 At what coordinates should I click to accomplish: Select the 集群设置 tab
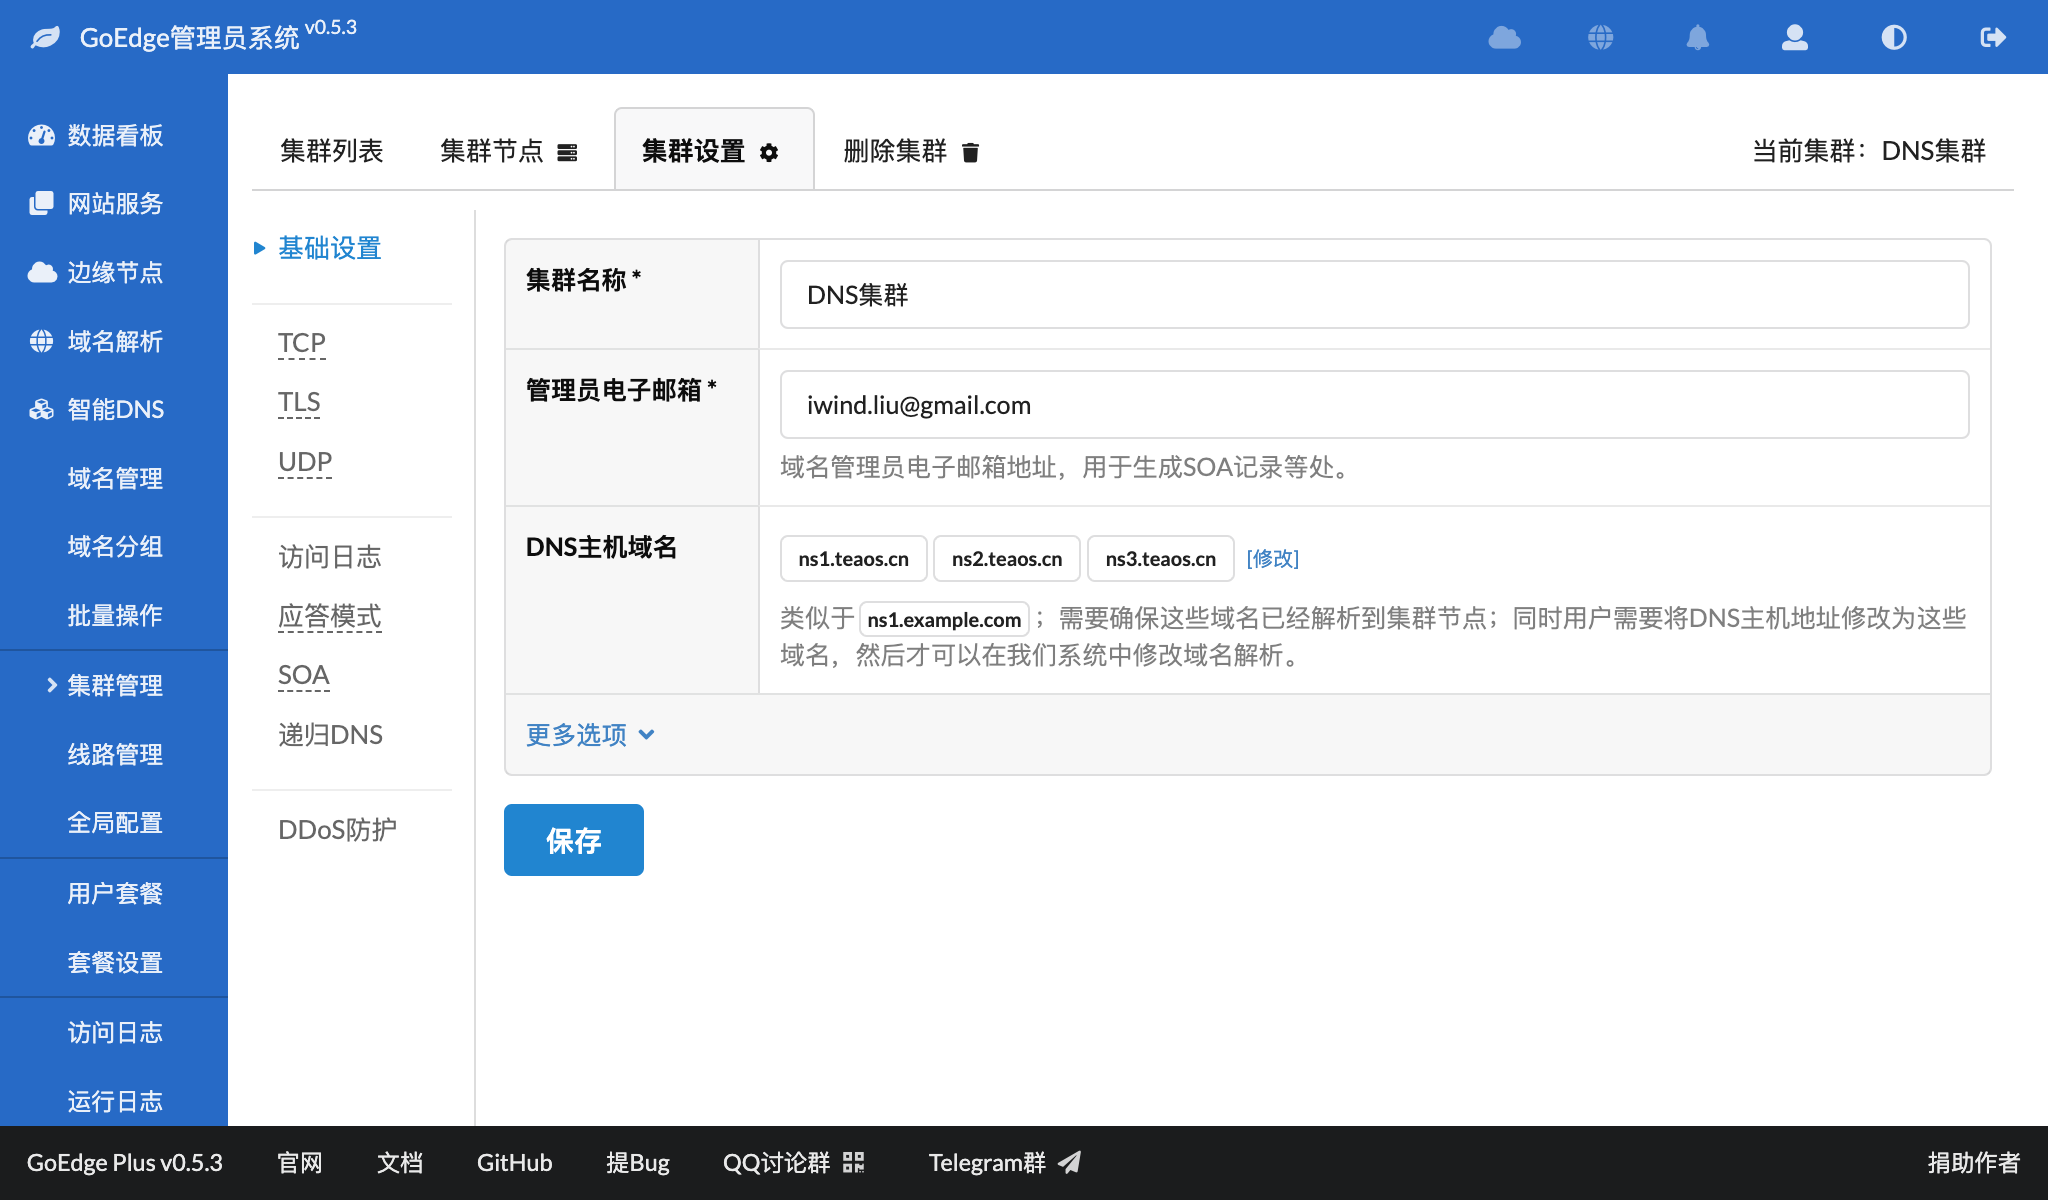[x=713, y=150]
